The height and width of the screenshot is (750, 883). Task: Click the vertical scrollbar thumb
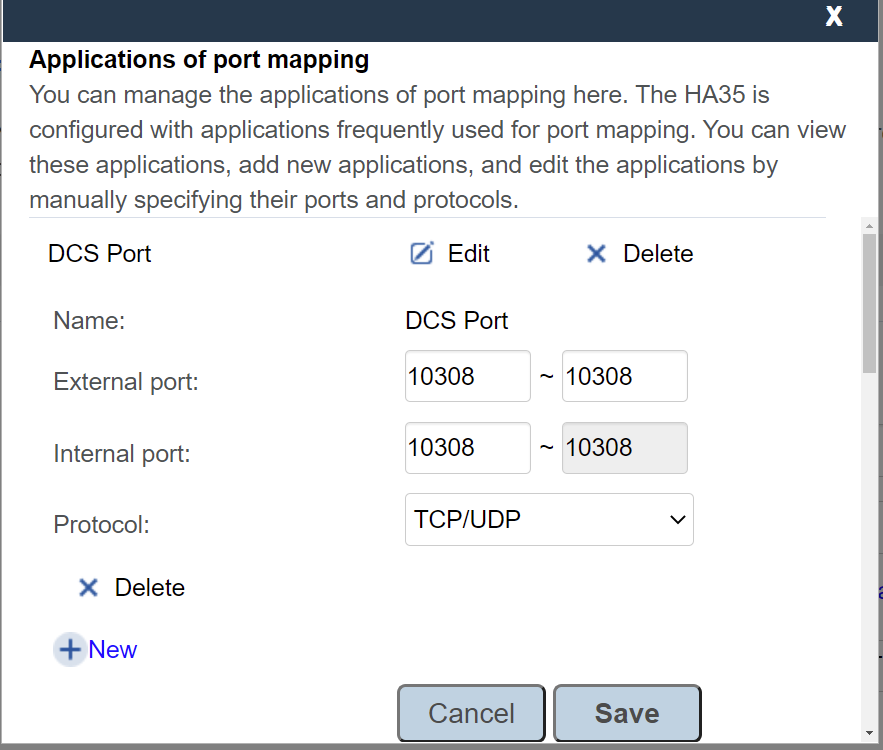coord(869,303)
